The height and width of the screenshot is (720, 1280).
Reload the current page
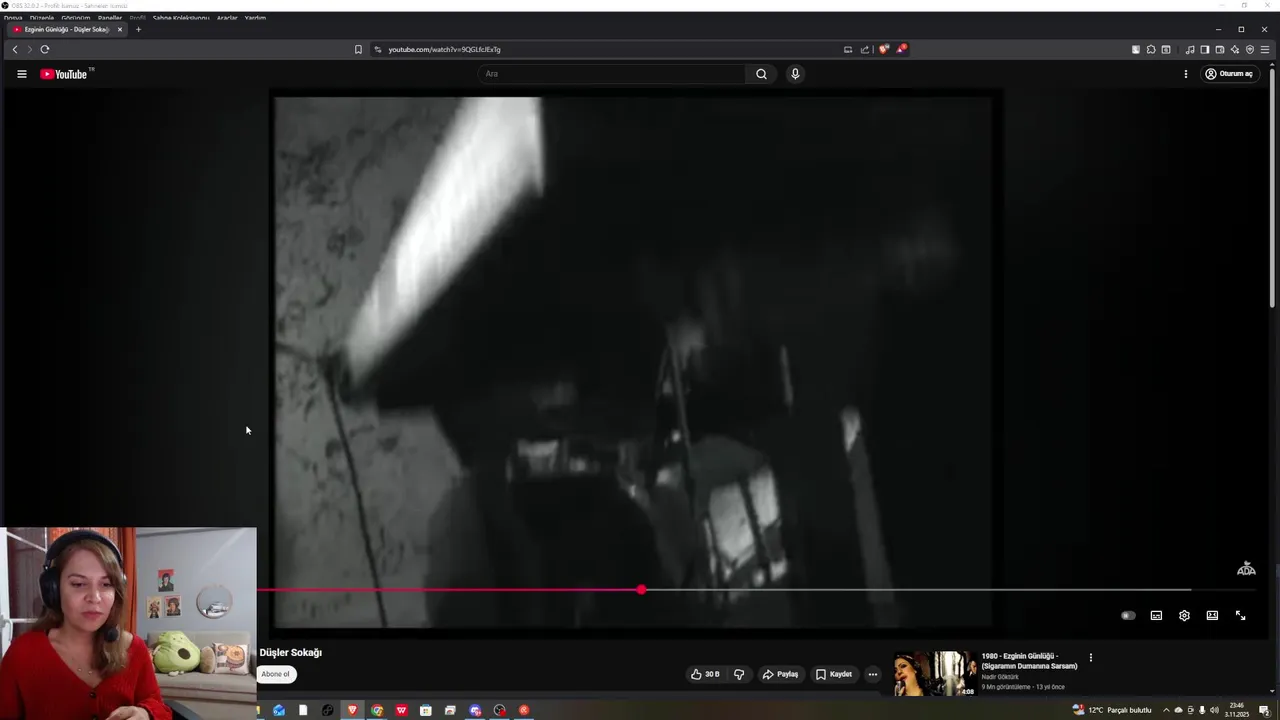click(x=45, y=49)
